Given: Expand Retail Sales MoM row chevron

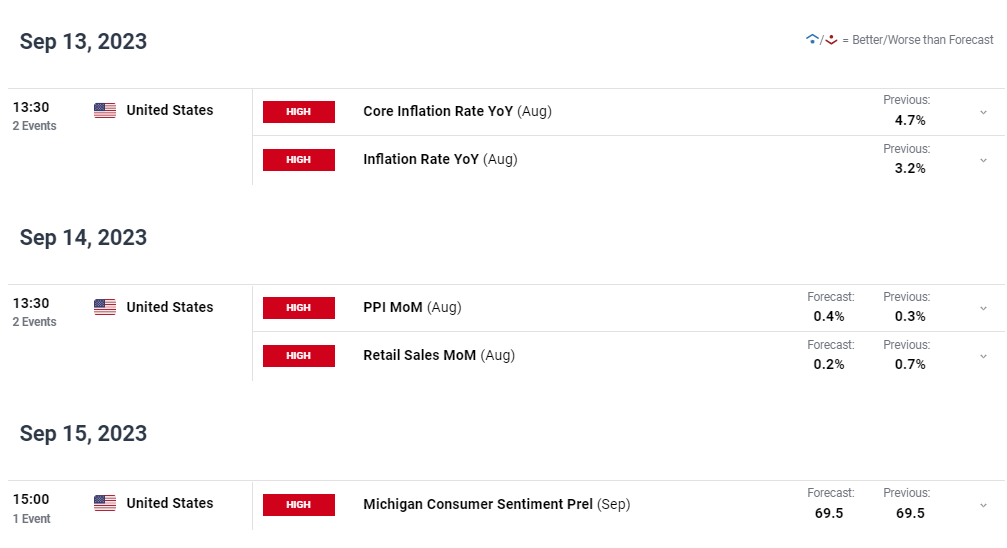Looking at the screenshot, I should pos(983,357).
